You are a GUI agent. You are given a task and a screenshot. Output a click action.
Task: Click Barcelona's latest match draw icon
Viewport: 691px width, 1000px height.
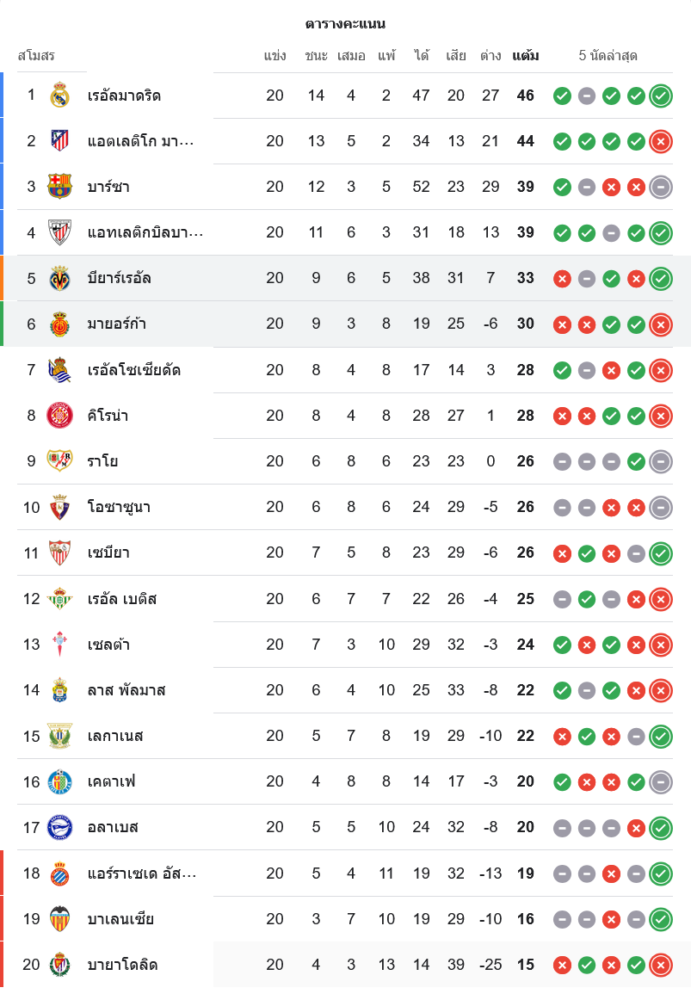tap(660, 187)
